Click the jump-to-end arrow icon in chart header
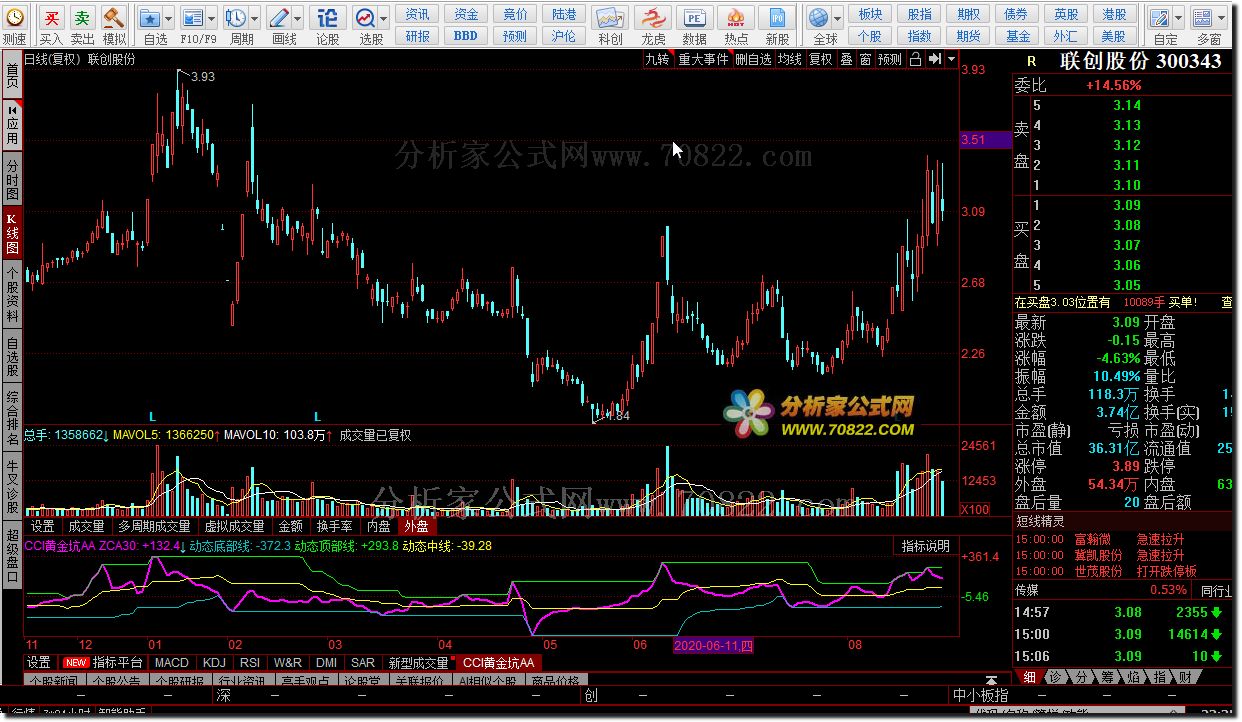This screenshot has height=722, width=1242. (935, 59)
